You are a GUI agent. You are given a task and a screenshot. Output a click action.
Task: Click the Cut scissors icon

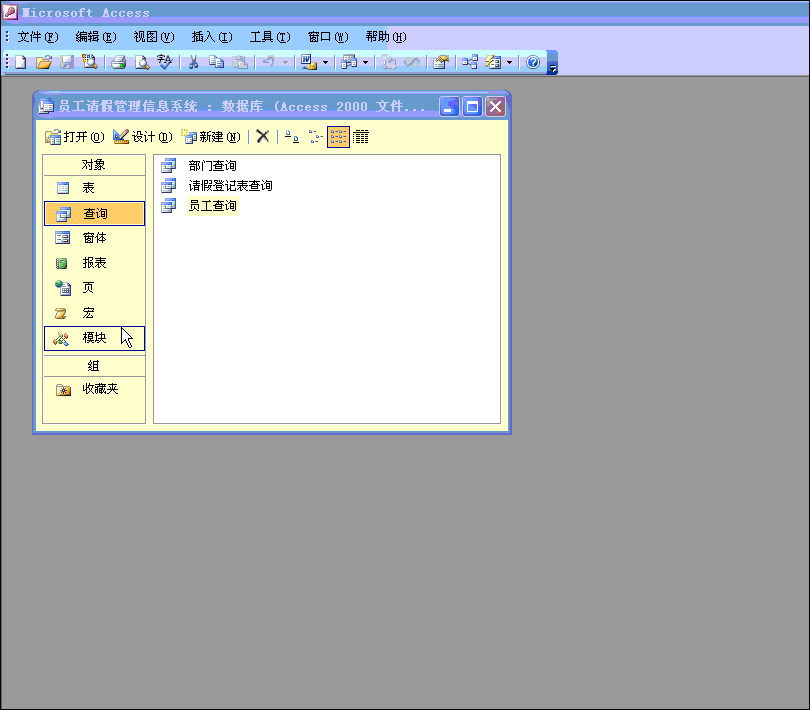[193, 63]
